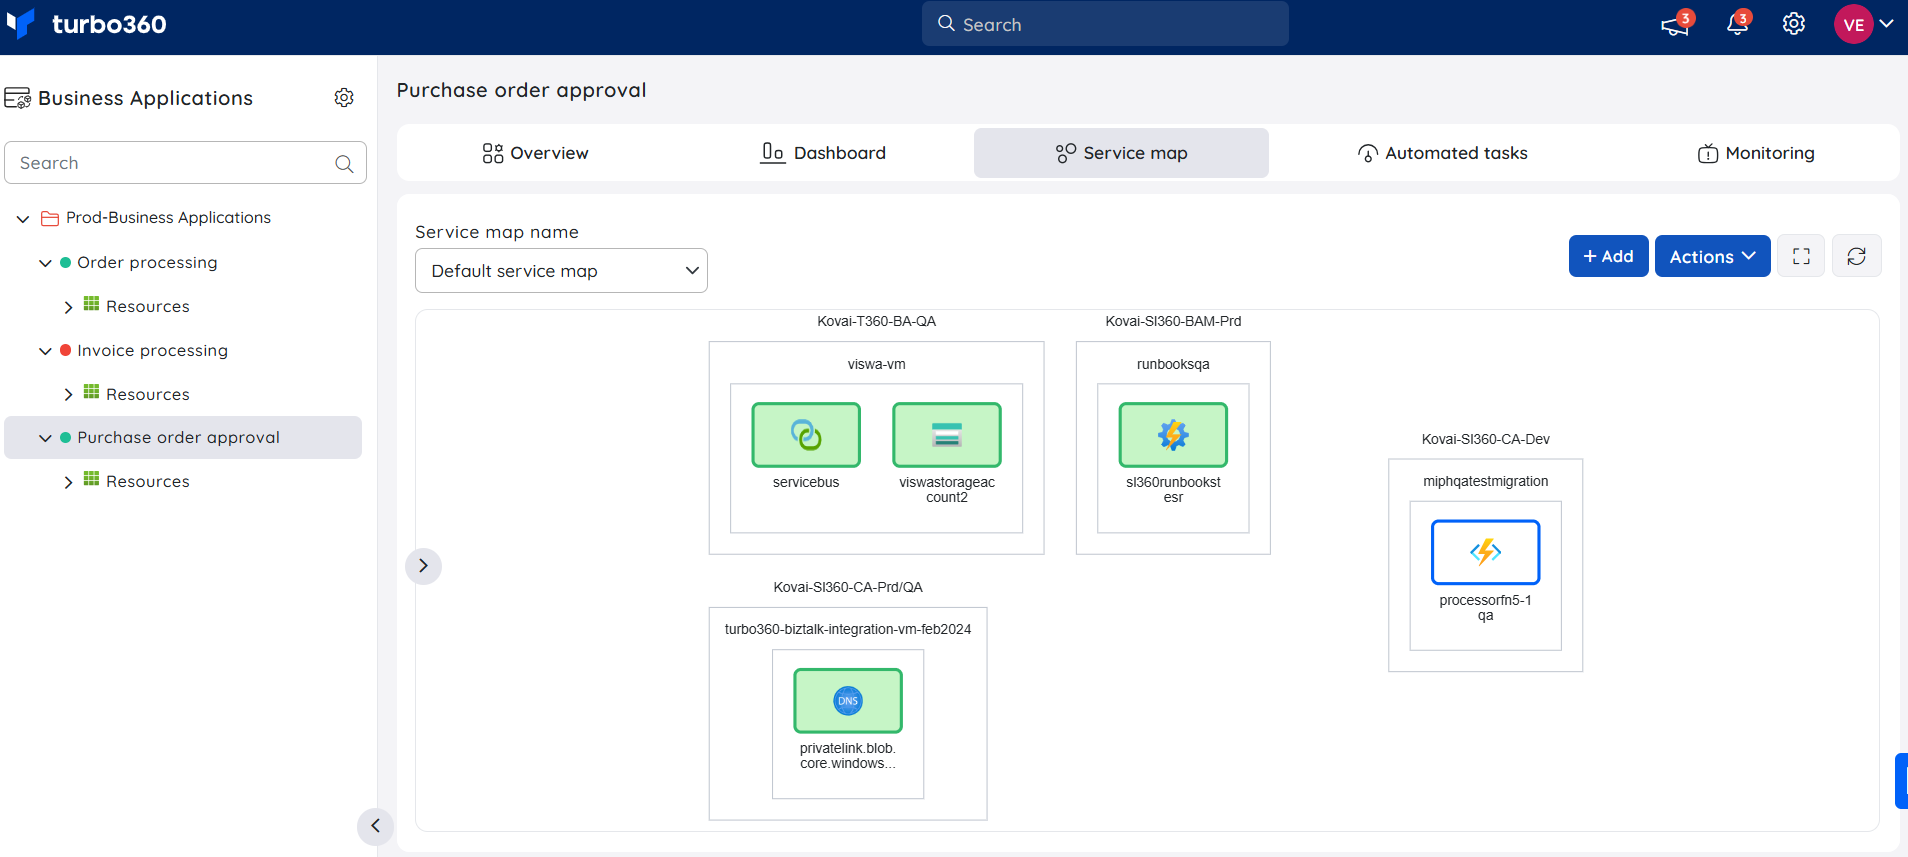
Task: Open the user menu chevron
Action: pos(1887,23)
